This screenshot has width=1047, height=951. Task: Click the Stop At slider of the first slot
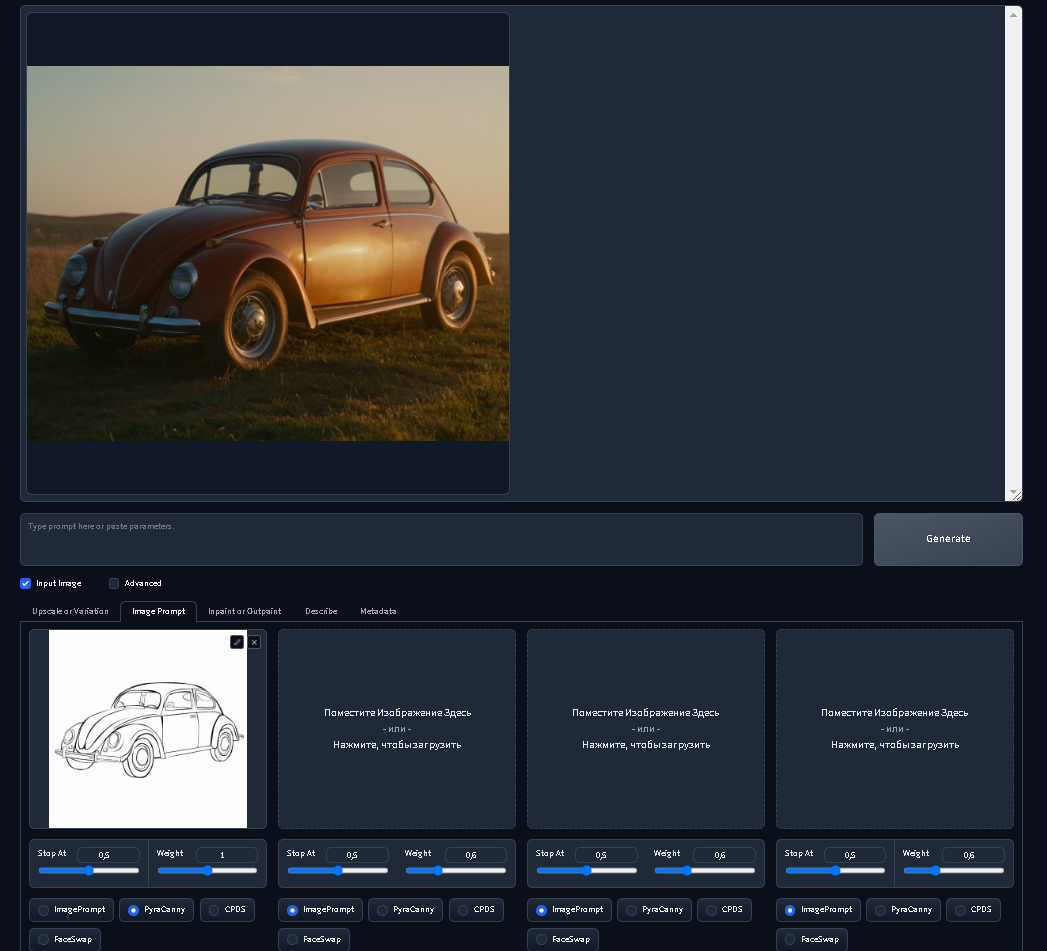tap(89, 871)
